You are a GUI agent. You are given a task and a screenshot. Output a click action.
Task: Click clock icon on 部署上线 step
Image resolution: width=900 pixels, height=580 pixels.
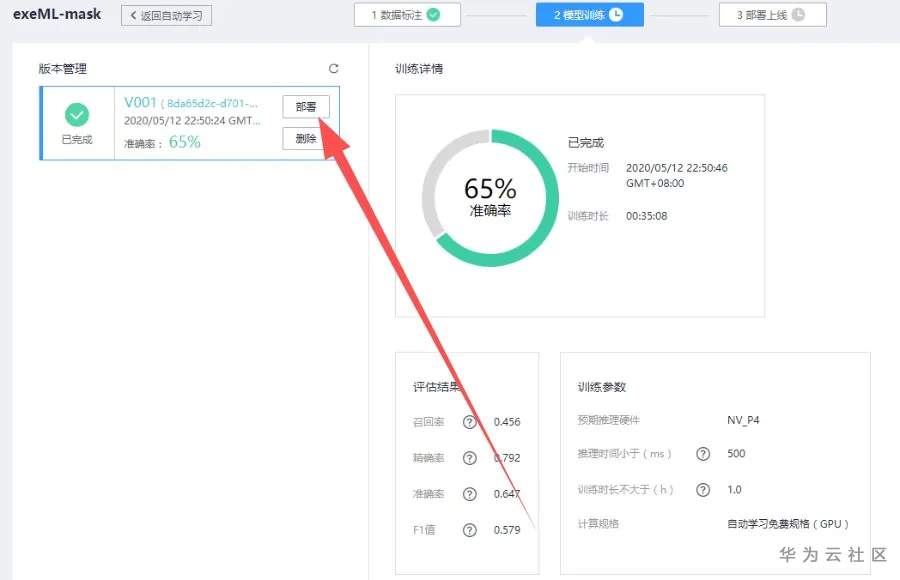click(x=798, y=15)
